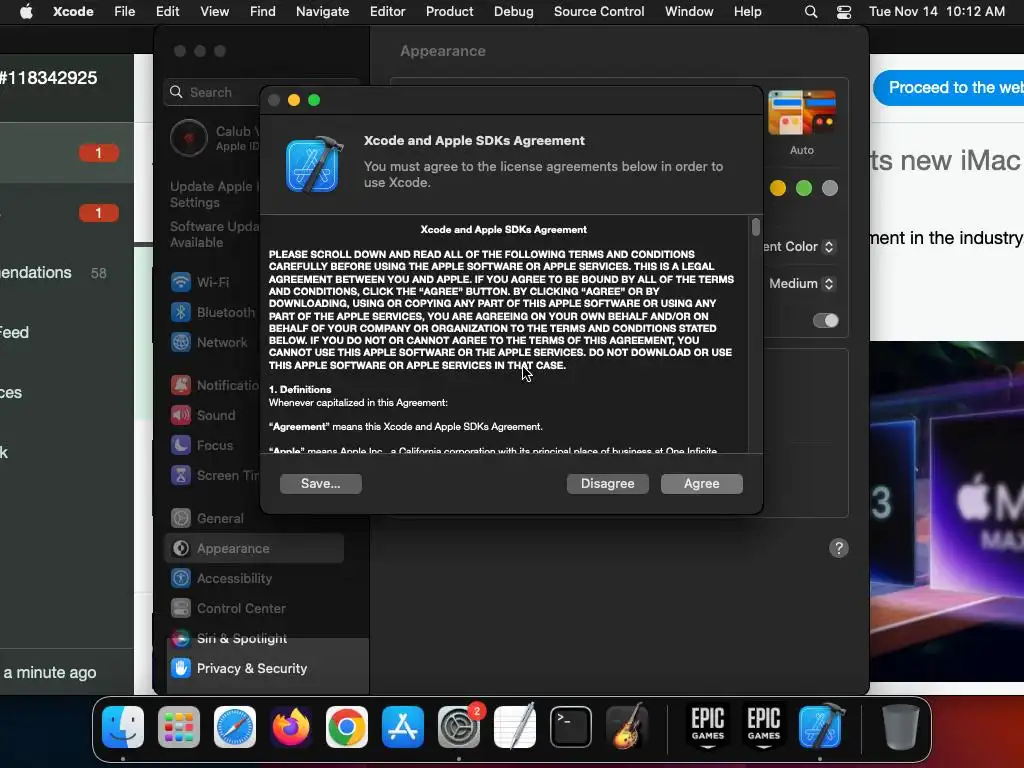
Task: Open TextEdit from the Dock
Action: pyautogui.click(x=515, y=727)
